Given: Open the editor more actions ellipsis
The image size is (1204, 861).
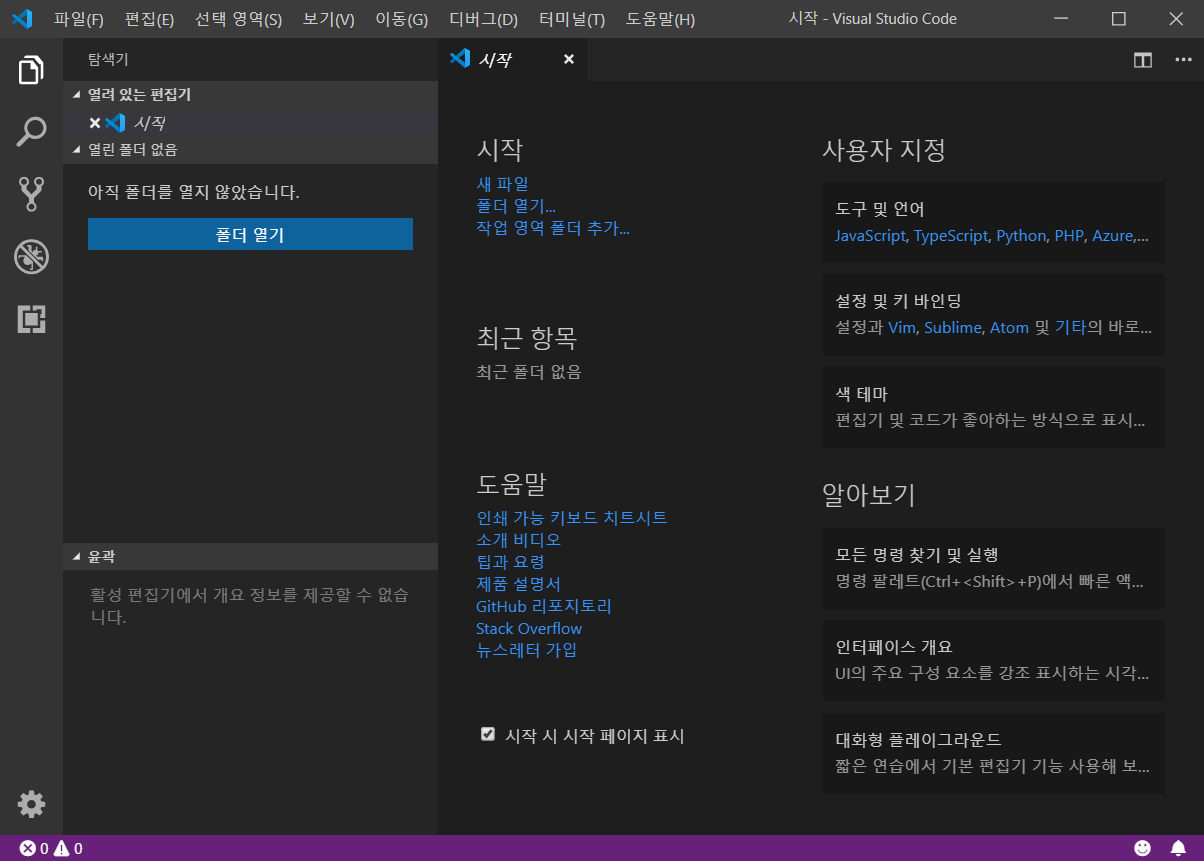Looking at the screenshot, I should coord(1183,60).
